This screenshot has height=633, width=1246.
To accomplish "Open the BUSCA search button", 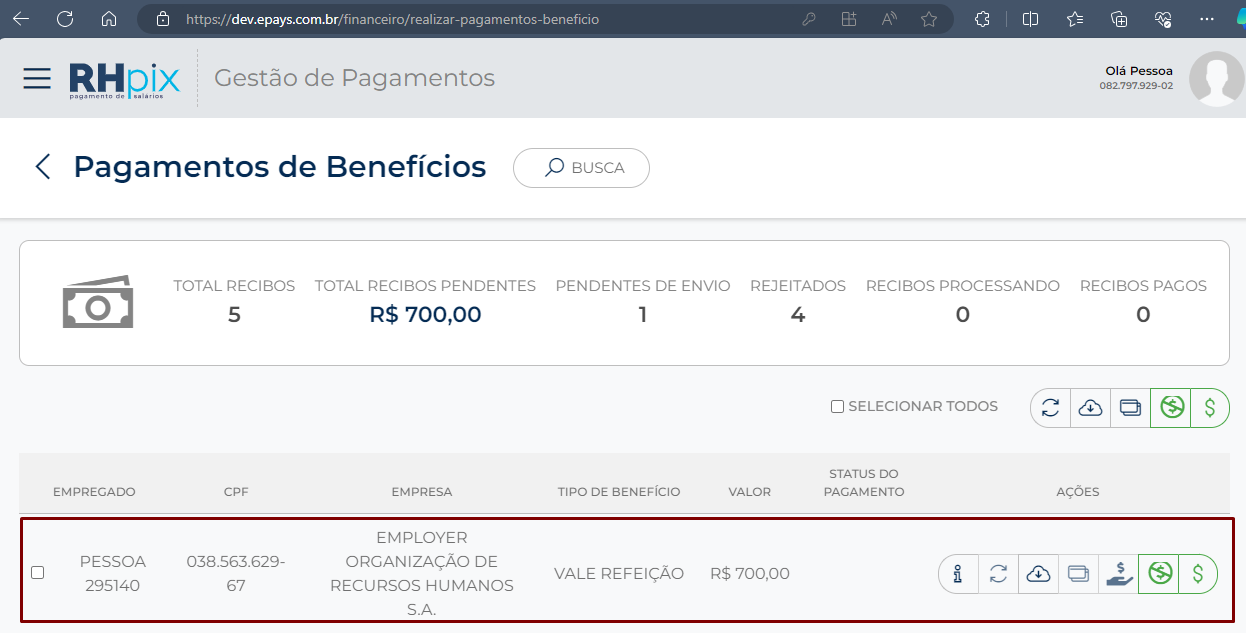I will 581,168.
